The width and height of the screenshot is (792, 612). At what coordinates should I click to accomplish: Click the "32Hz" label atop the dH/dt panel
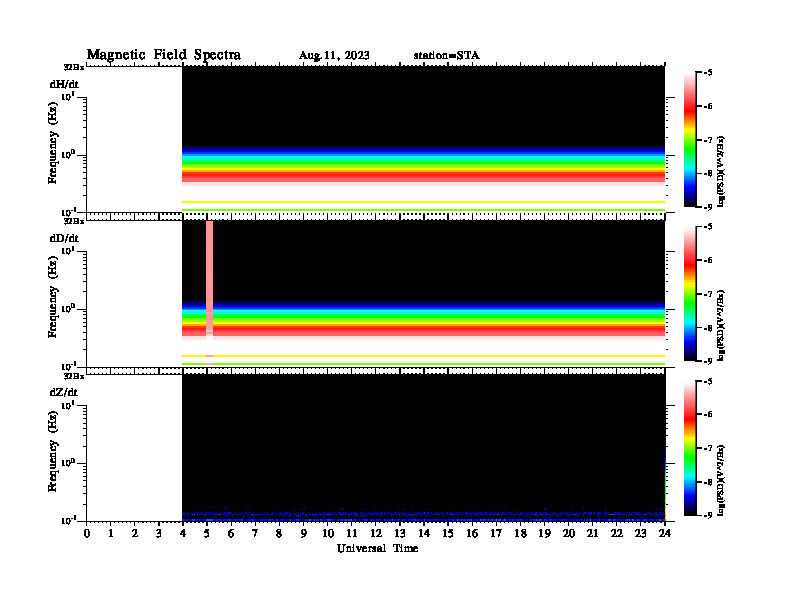pos(74,67)
